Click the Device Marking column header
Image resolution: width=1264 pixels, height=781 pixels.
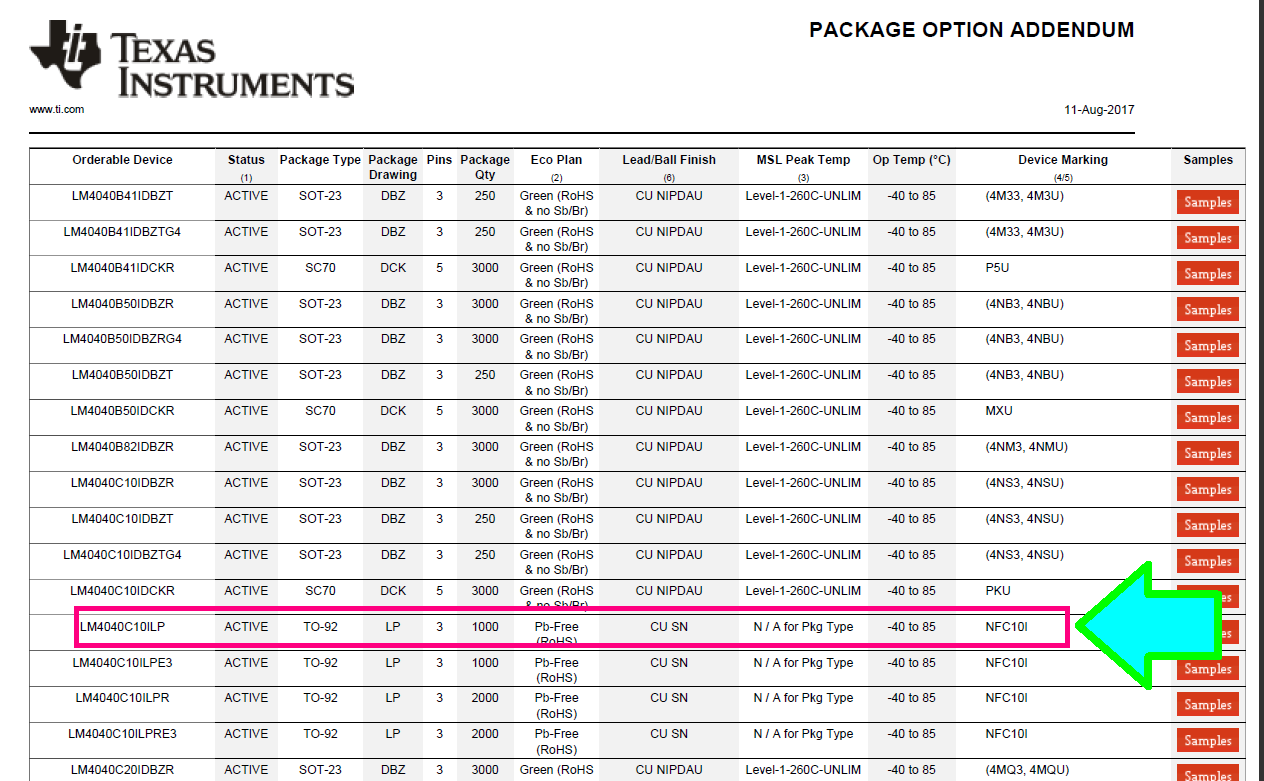tap(1063, 160)
